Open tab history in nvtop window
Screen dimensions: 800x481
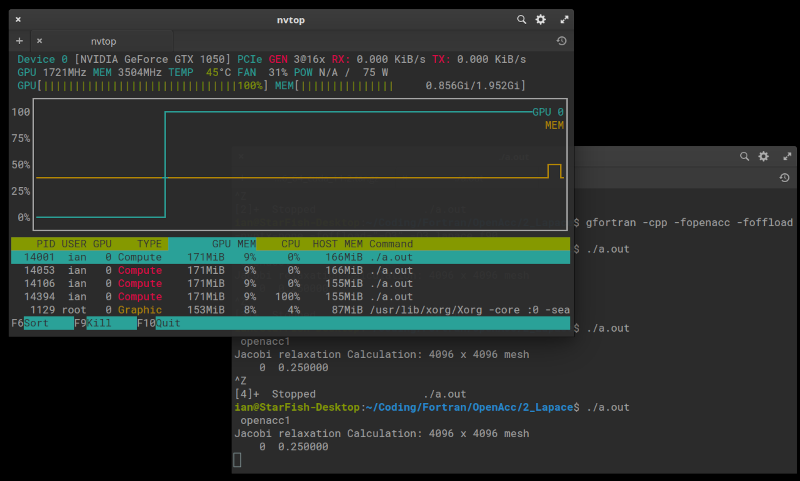[562, 41]
